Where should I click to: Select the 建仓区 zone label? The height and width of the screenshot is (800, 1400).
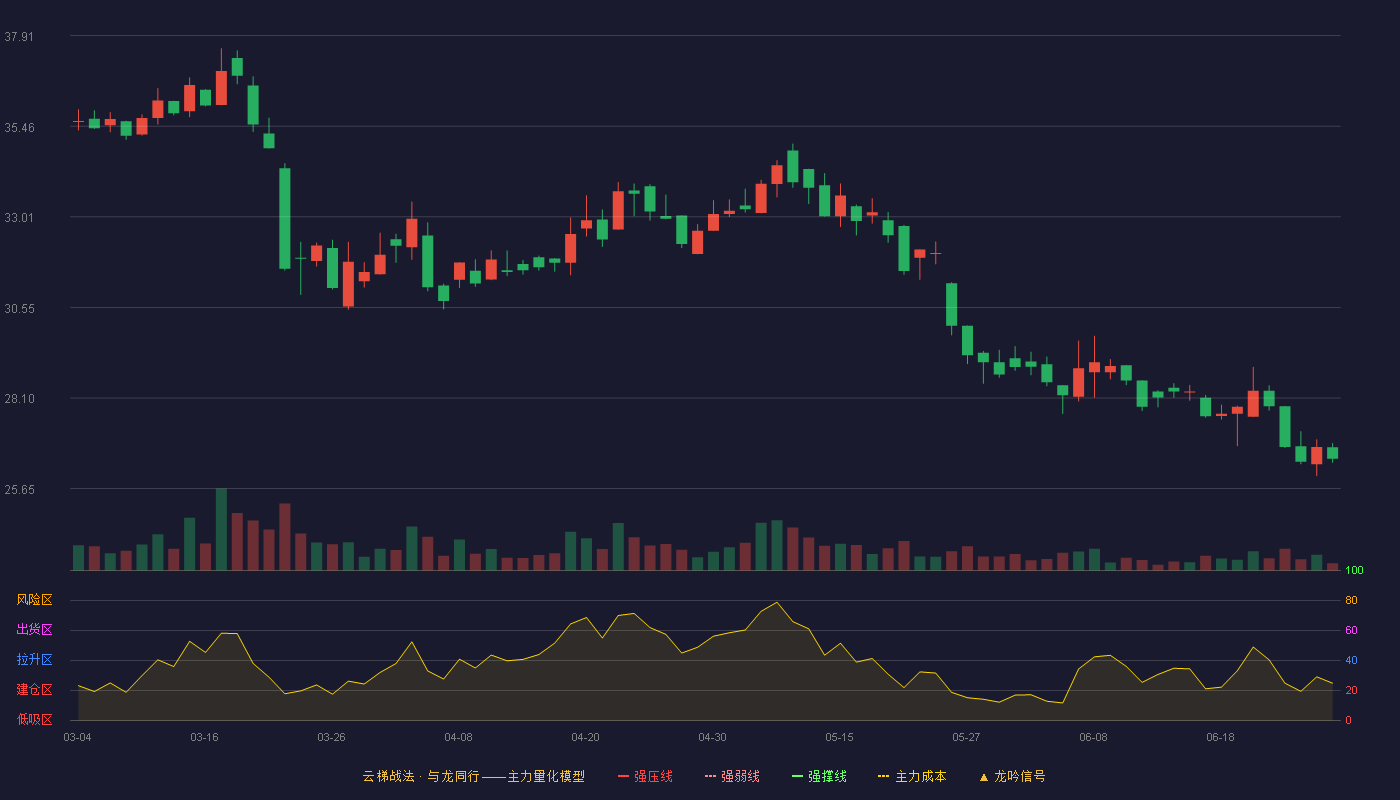[x=34, y=690]
